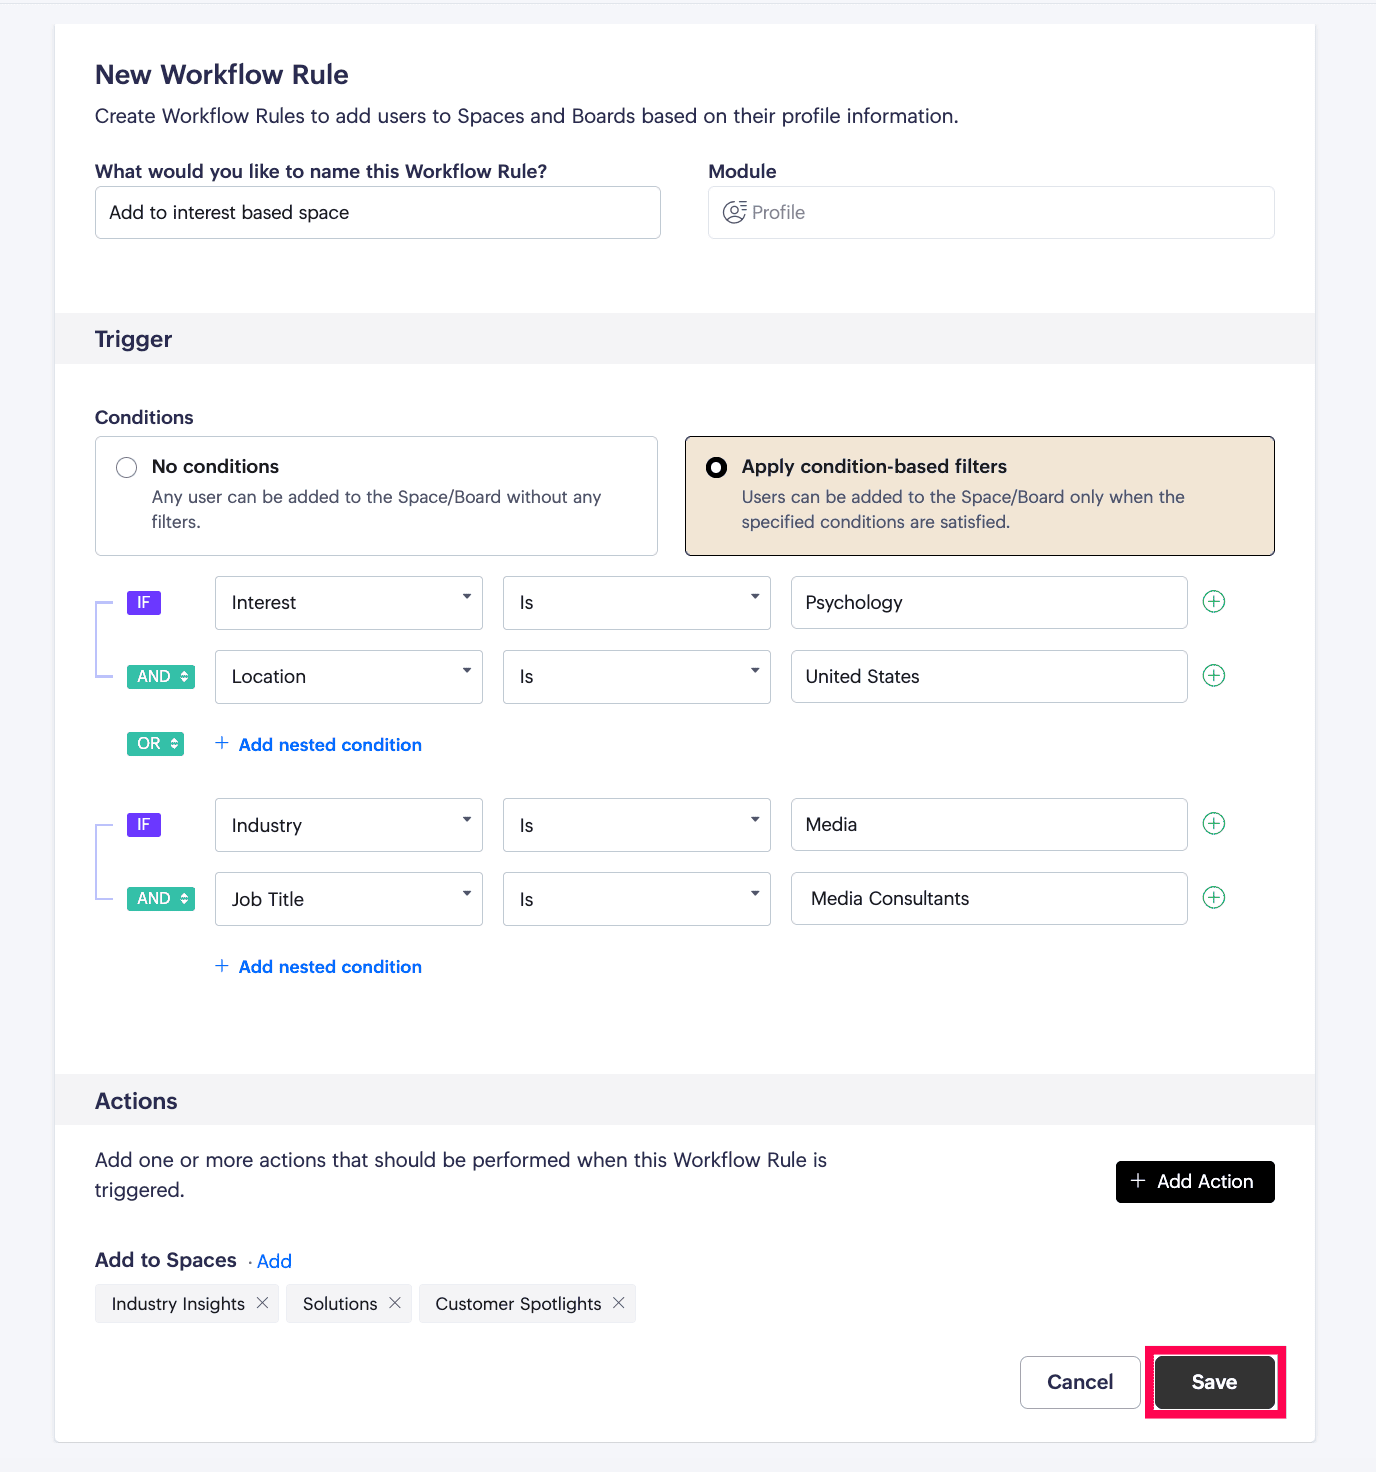Remove the Solutions space tag
1376x1472 pixels.
click(395, 1303)
